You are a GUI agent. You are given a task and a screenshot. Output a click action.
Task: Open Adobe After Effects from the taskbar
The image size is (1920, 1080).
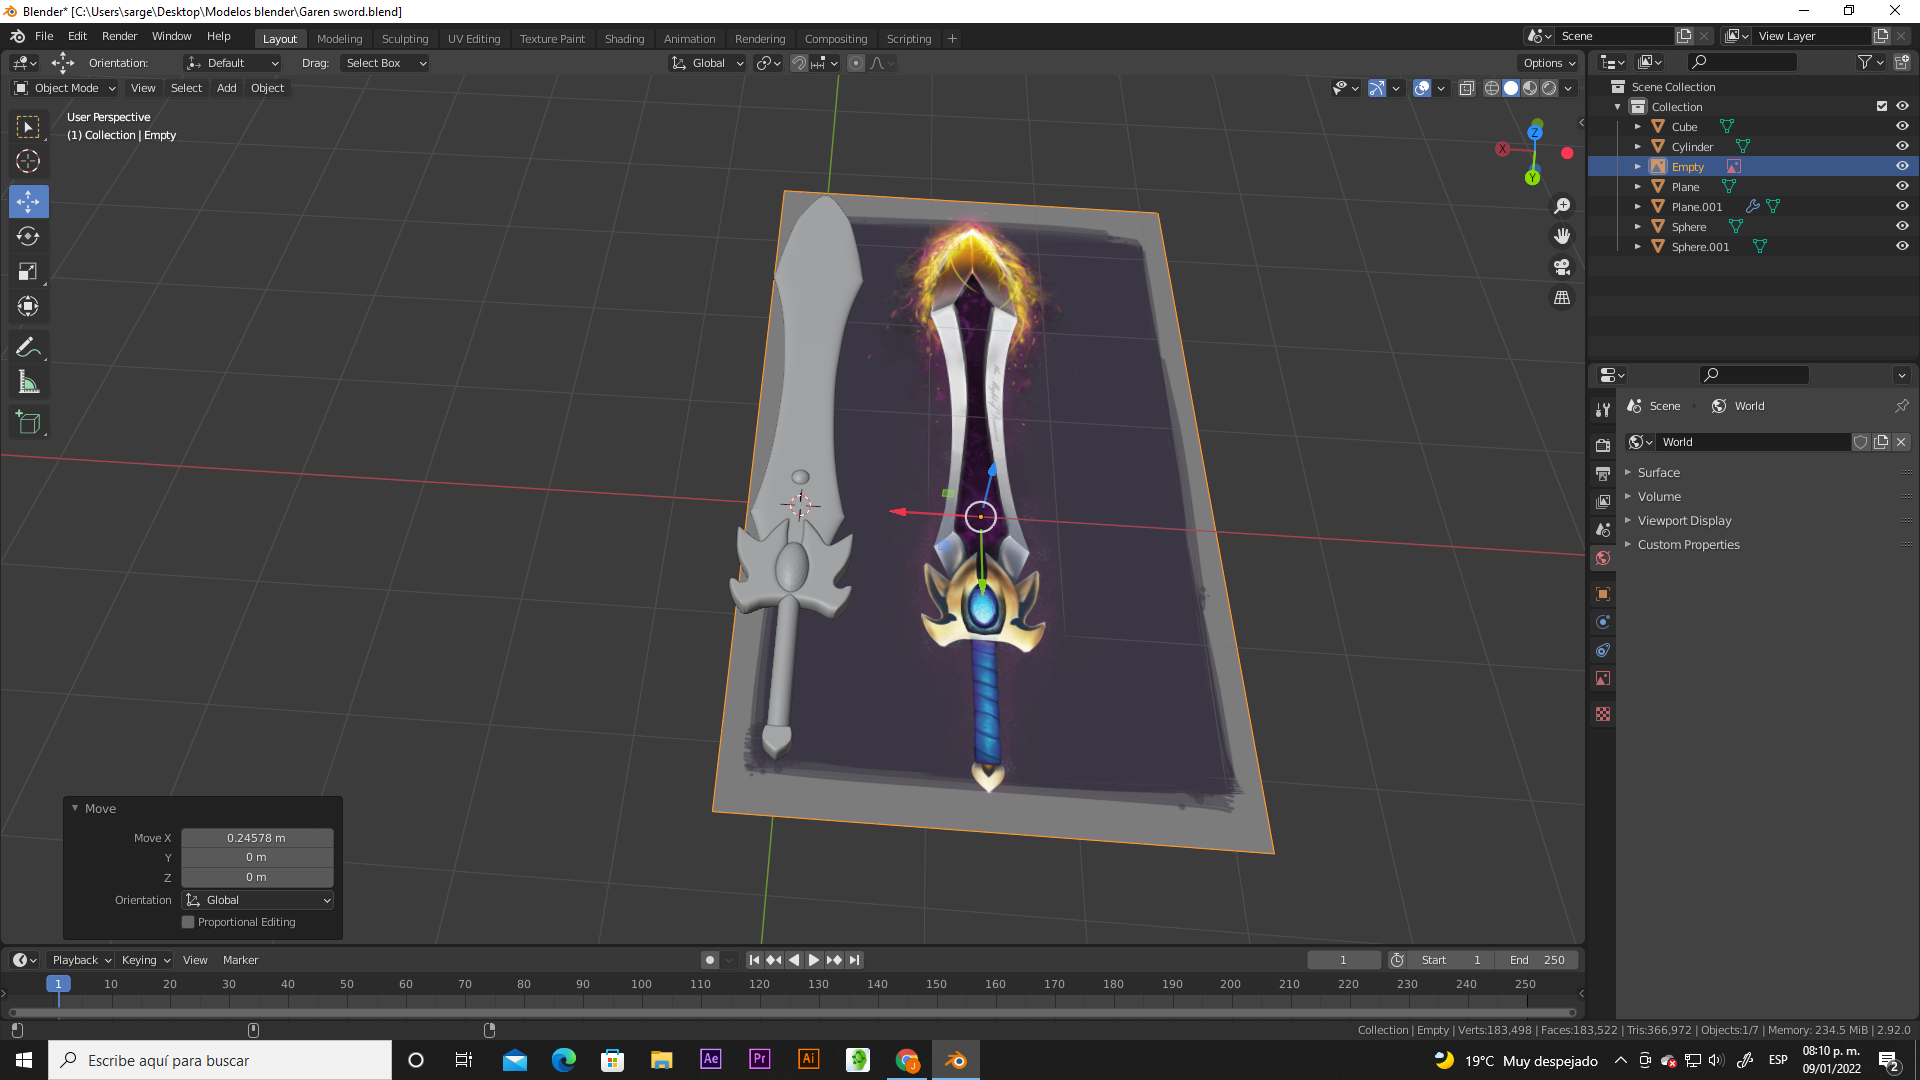[710, 1059]
